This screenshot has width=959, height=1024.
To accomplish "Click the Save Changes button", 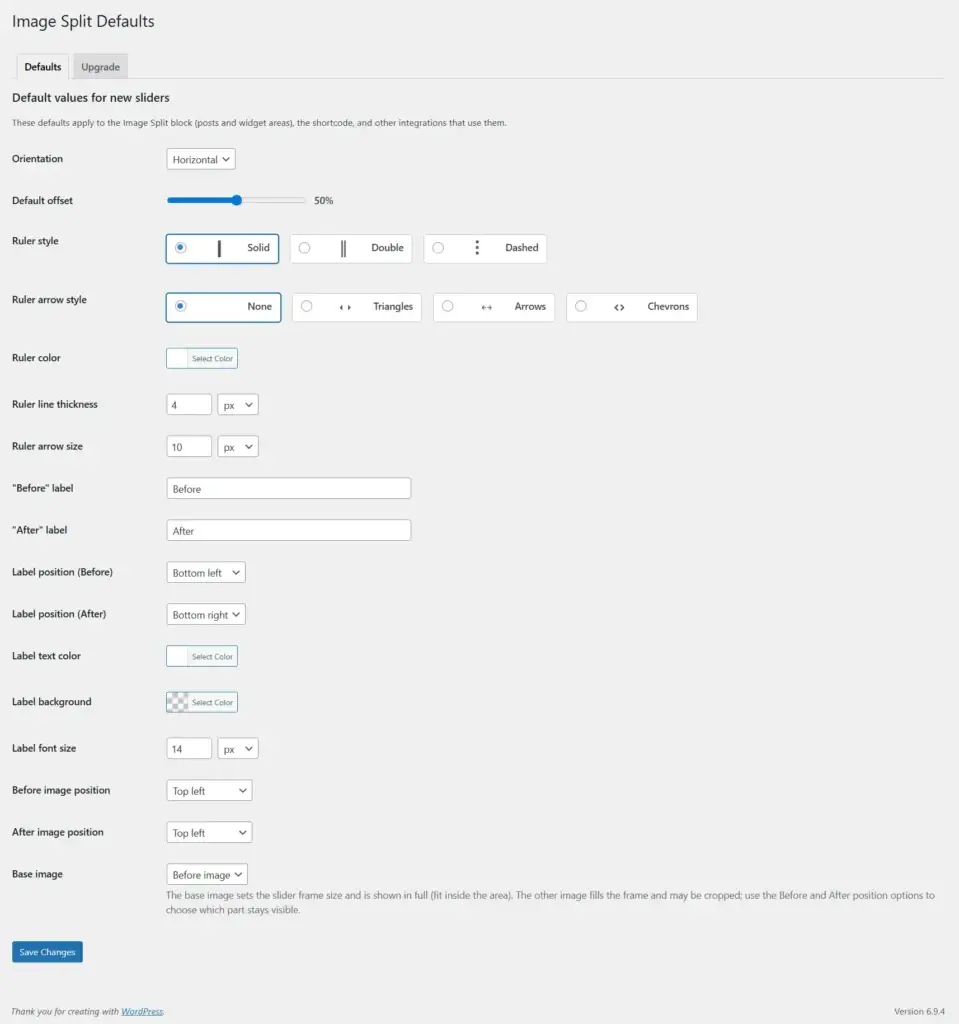I will tap(47, 952).
